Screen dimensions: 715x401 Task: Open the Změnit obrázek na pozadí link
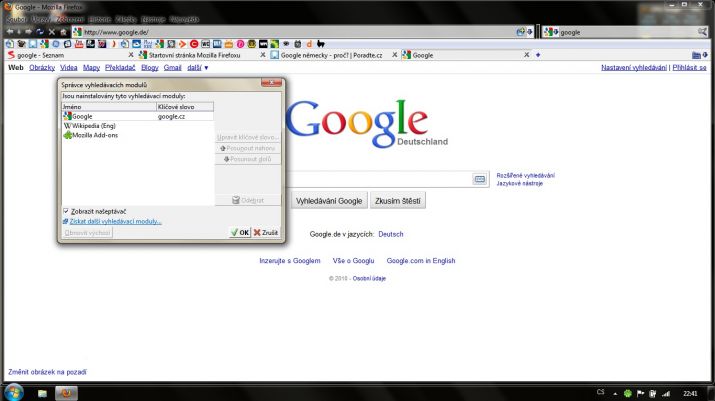47,372
